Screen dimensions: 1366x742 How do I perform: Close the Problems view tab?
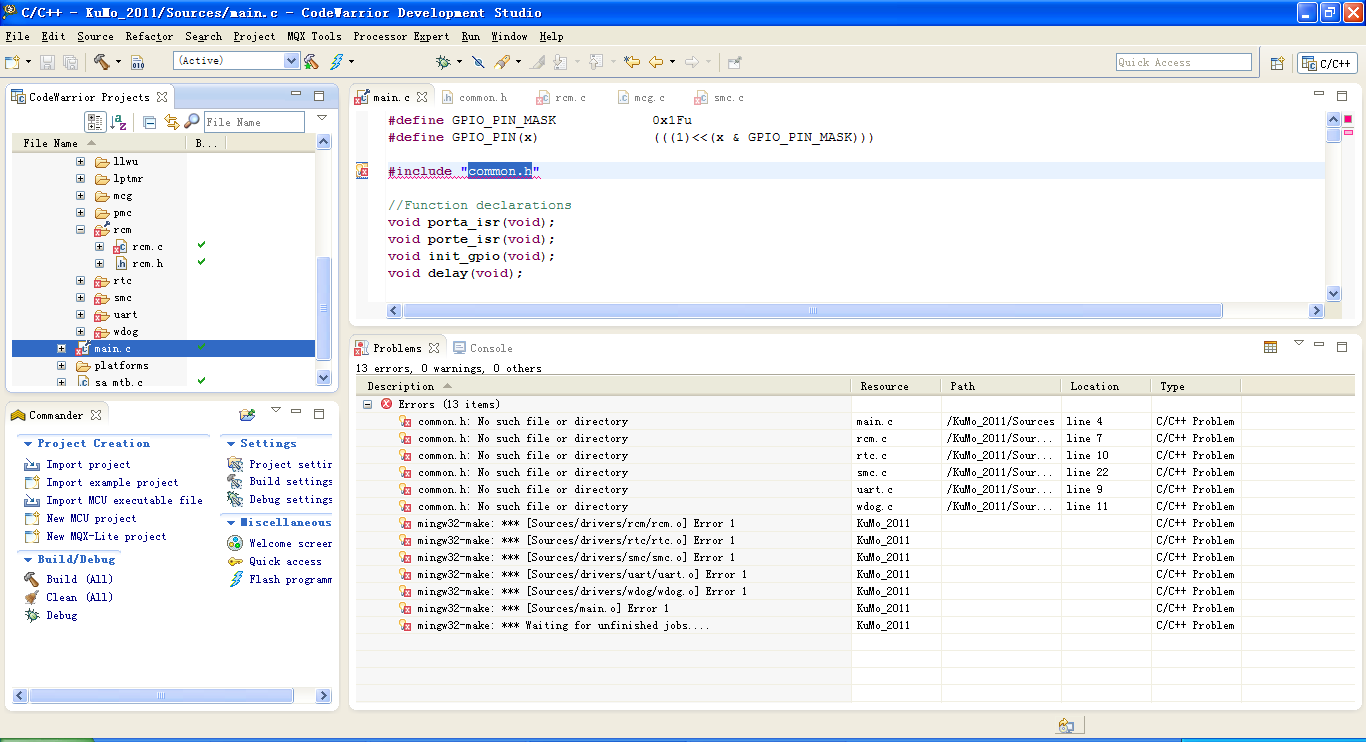pos(434,348)
